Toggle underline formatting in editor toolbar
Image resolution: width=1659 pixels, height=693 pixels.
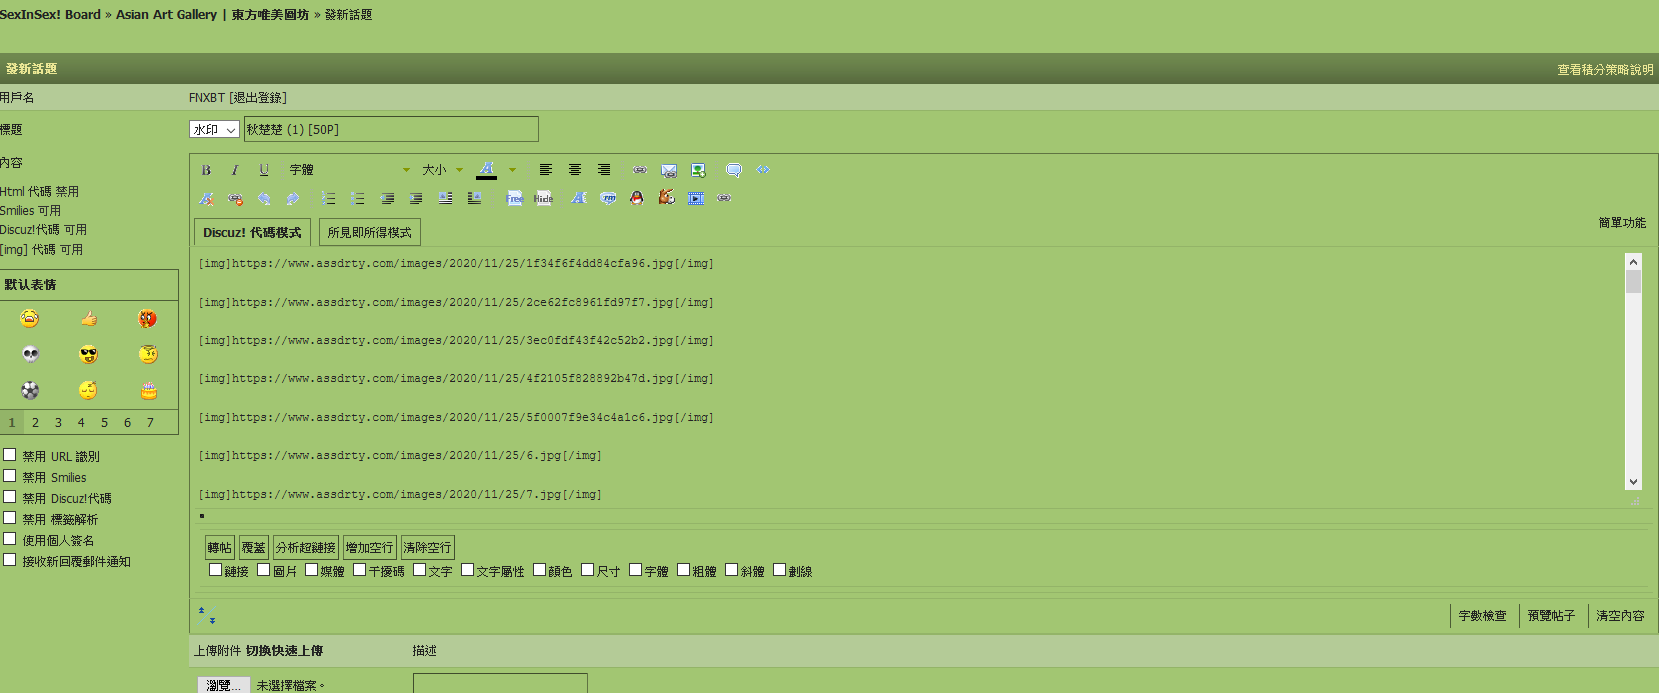(x=264, y=170)
